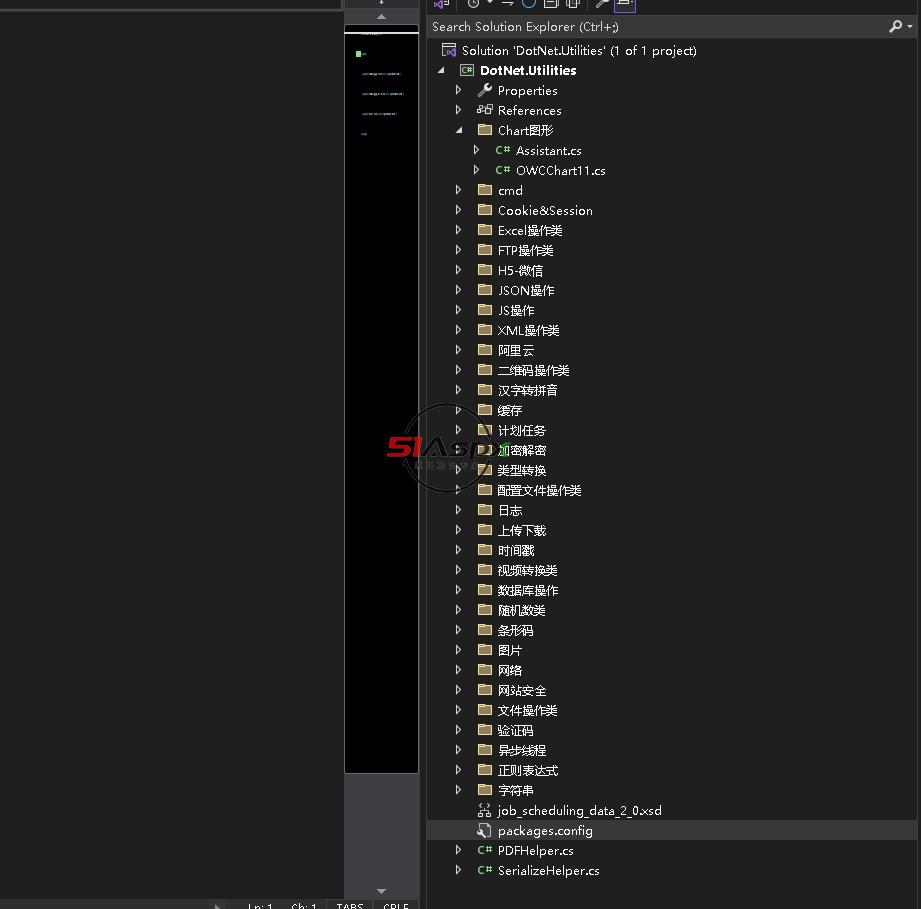Click the C# icon of PDFHelper.cs
The image size is (921, 909).
click(x=485, y=850)
